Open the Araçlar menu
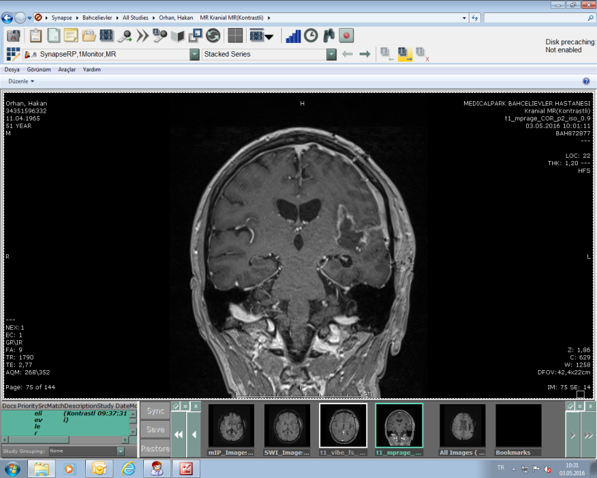Image resolution: width=597 pixels, height=478 pixels. click(x=67, y=70)
